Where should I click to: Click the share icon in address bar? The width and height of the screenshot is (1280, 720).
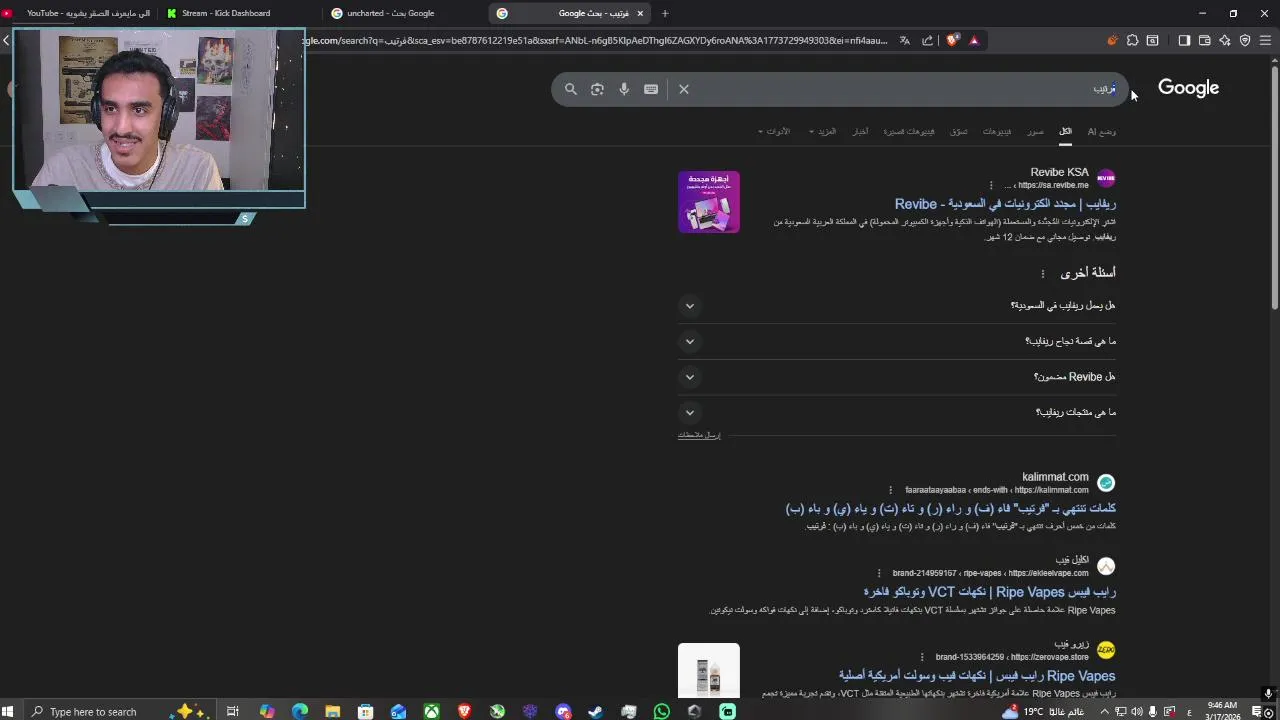click(x=927, y=40)
